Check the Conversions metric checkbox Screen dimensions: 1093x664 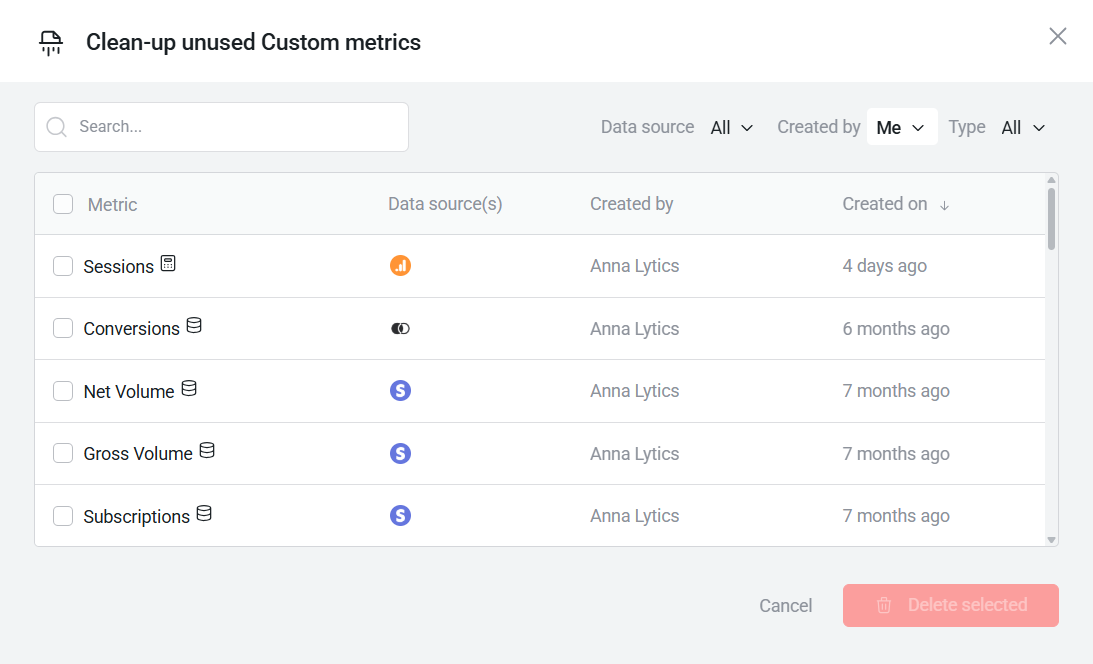tap(63, 328)
